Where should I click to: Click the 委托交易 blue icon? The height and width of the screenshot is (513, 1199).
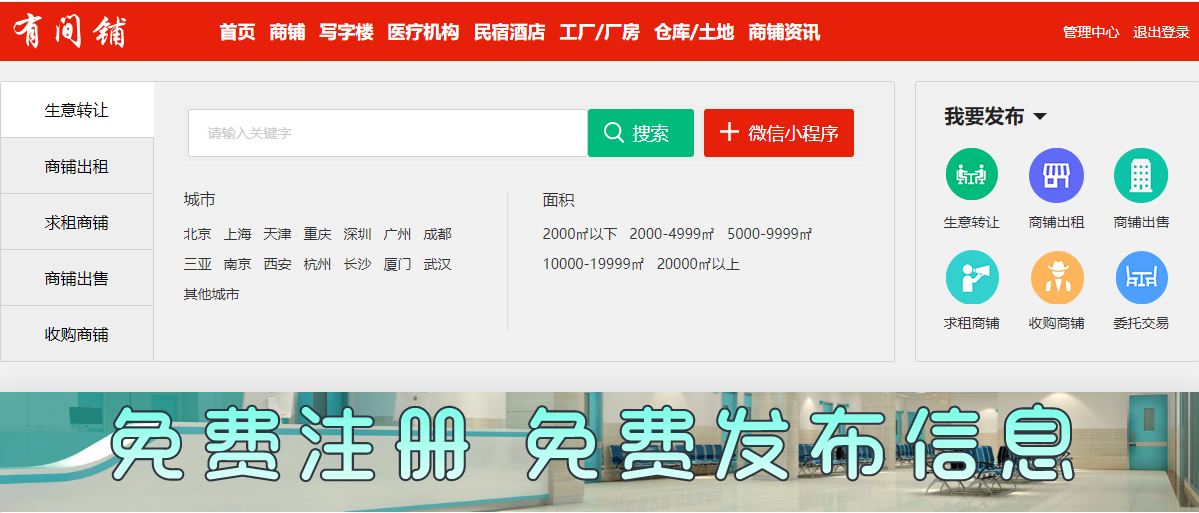[x=1140, y=277]
